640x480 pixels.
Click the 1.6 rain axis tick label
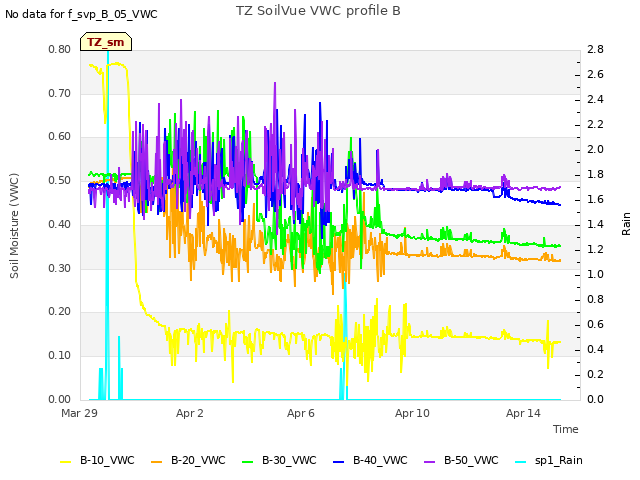coord(596,199)
